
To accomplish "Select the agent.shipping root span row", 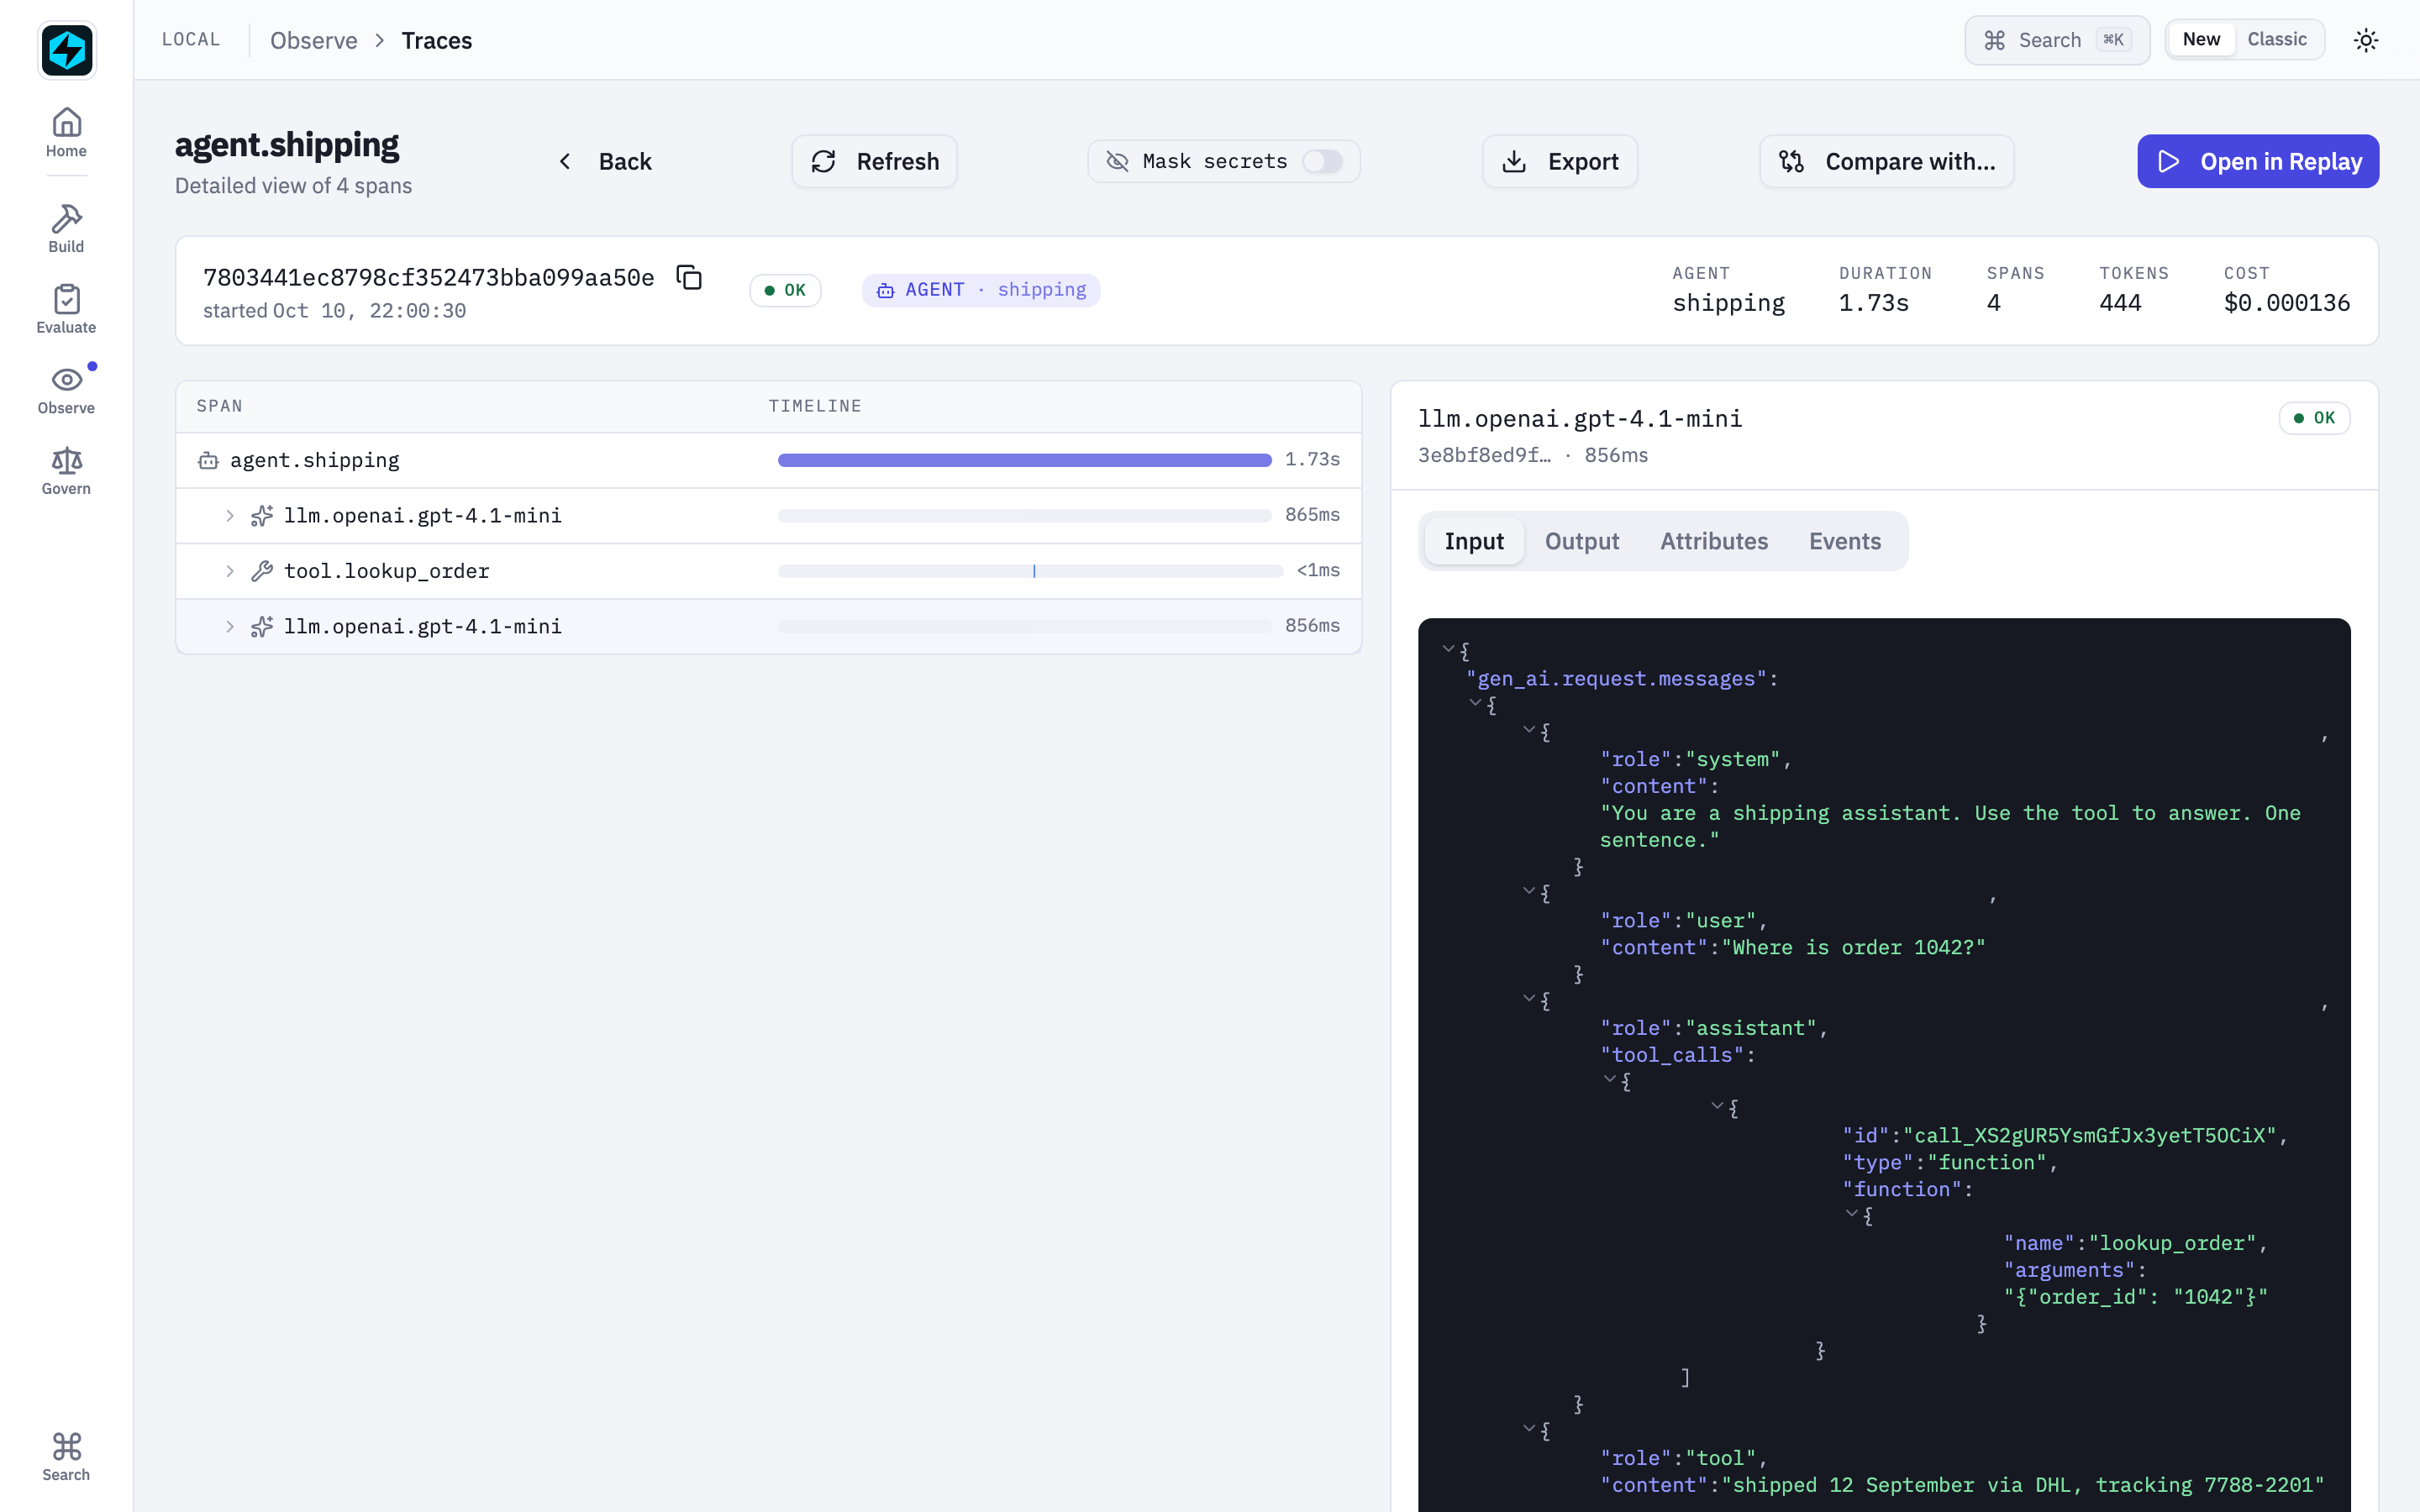I will [768, 460].
